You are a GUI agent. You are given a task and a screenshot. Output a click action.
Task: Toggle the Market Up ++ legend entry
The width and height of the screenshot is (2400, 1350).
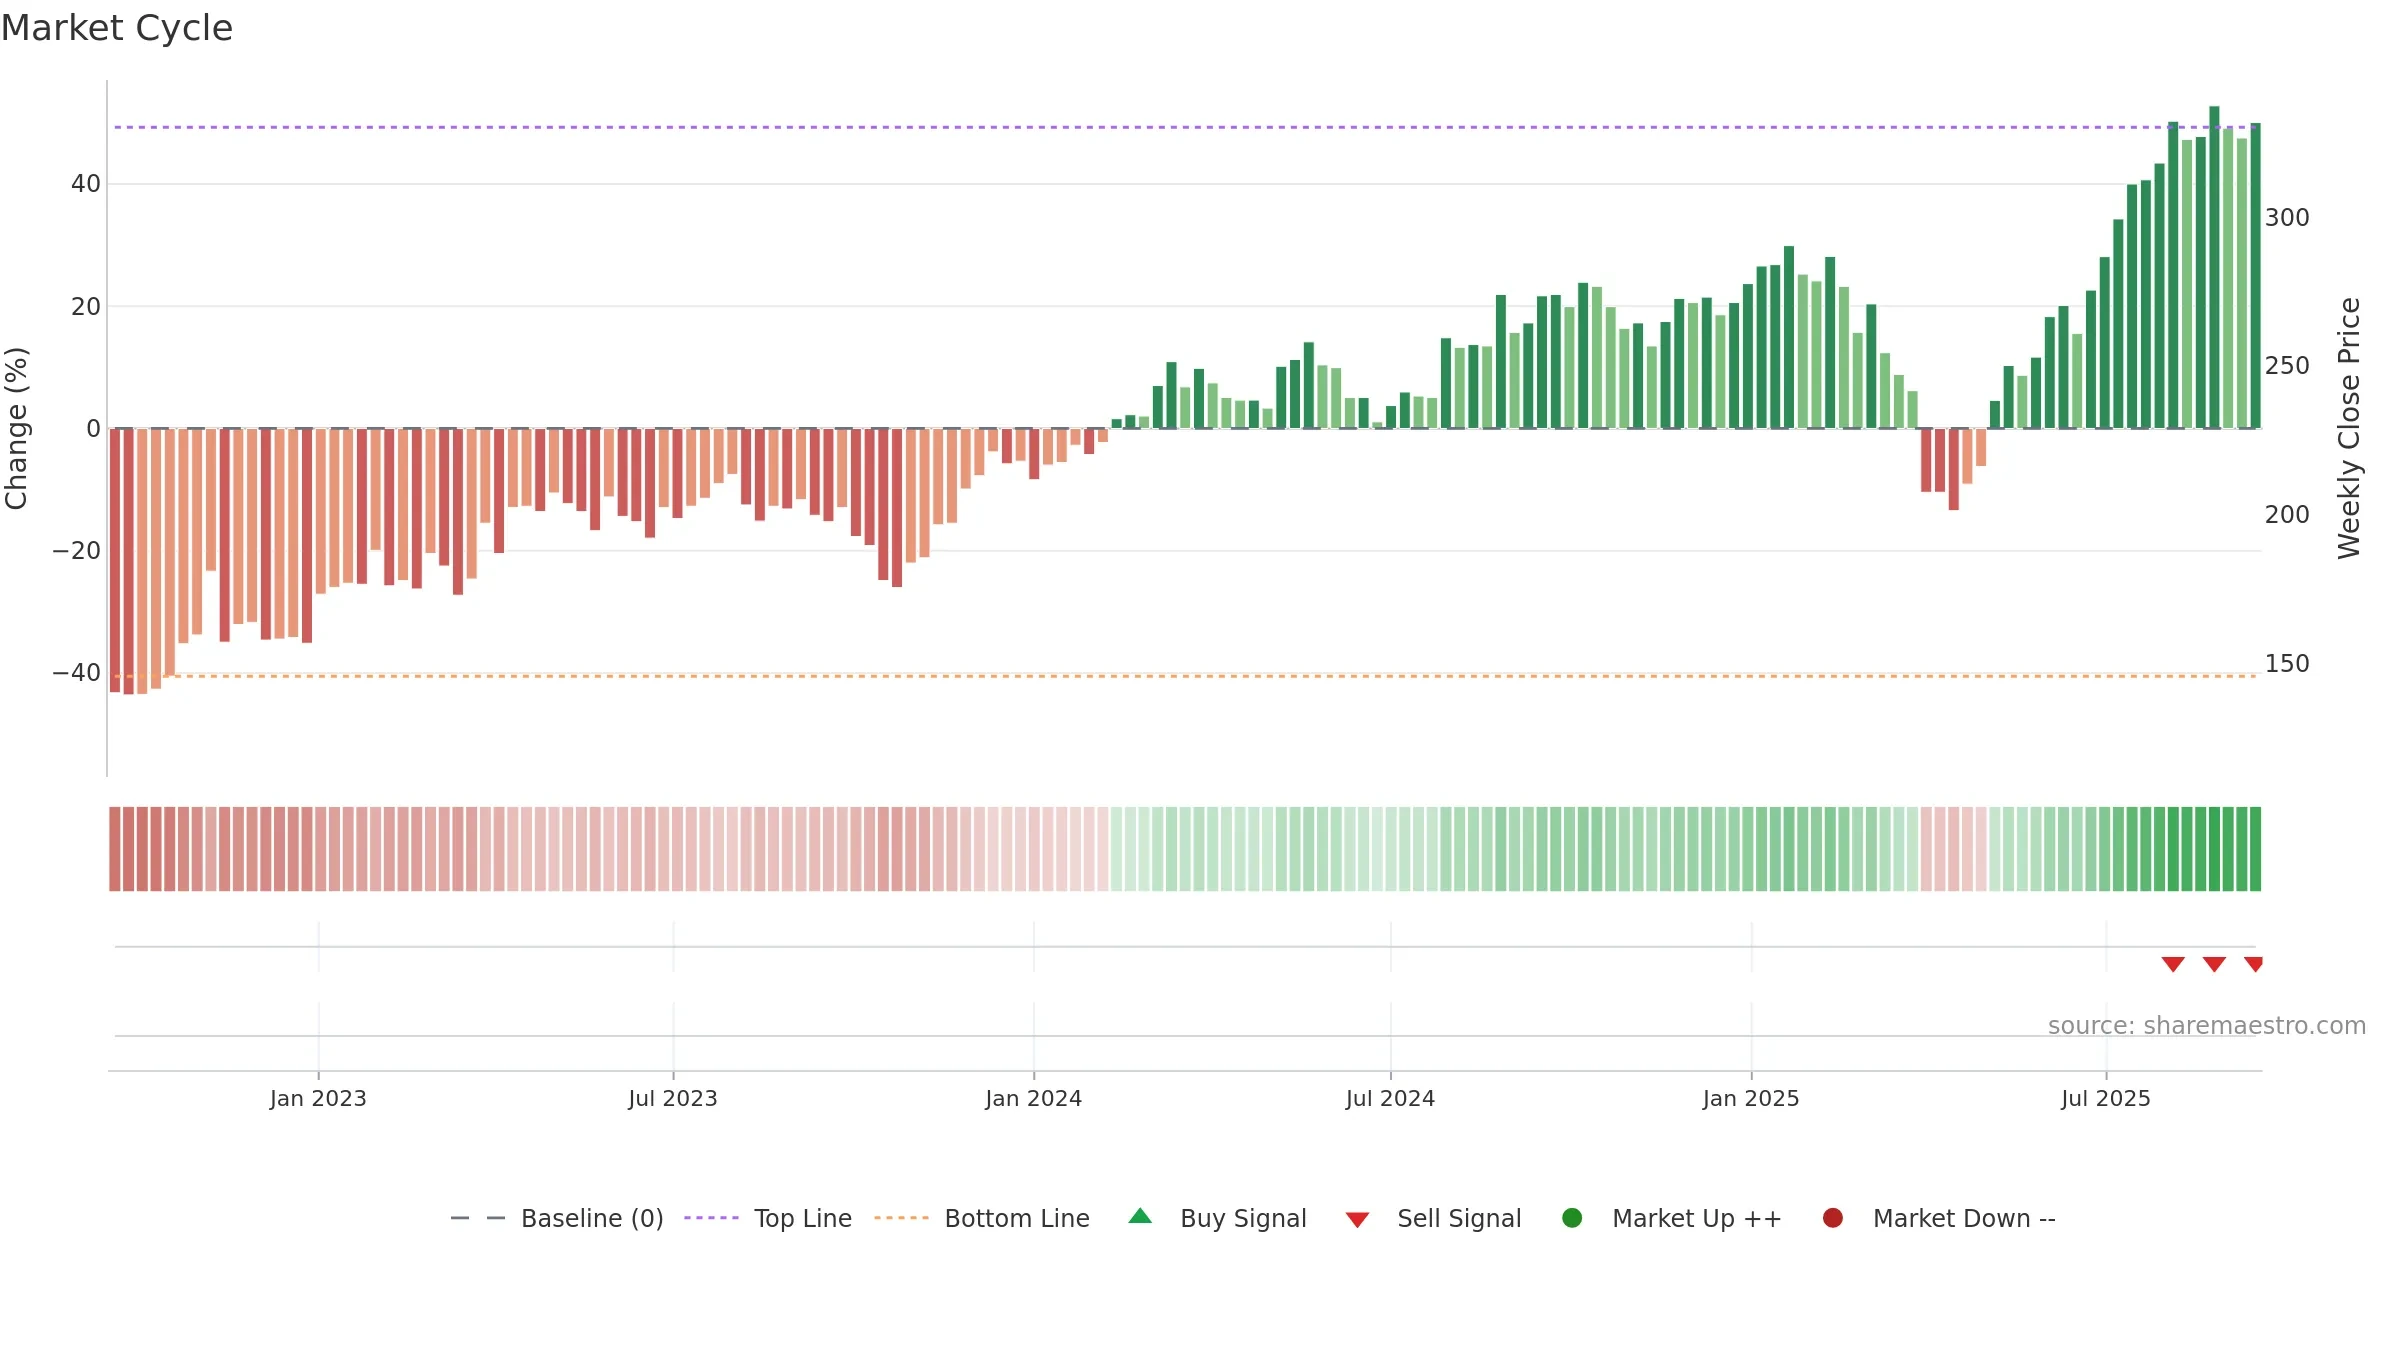pyautogui.click(x=1671, y=1218)
